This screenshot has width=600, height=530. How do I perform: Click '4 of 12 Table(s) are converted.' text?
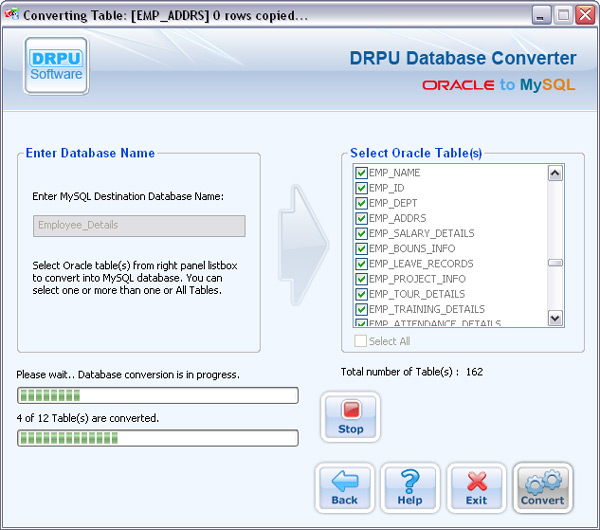87,418
